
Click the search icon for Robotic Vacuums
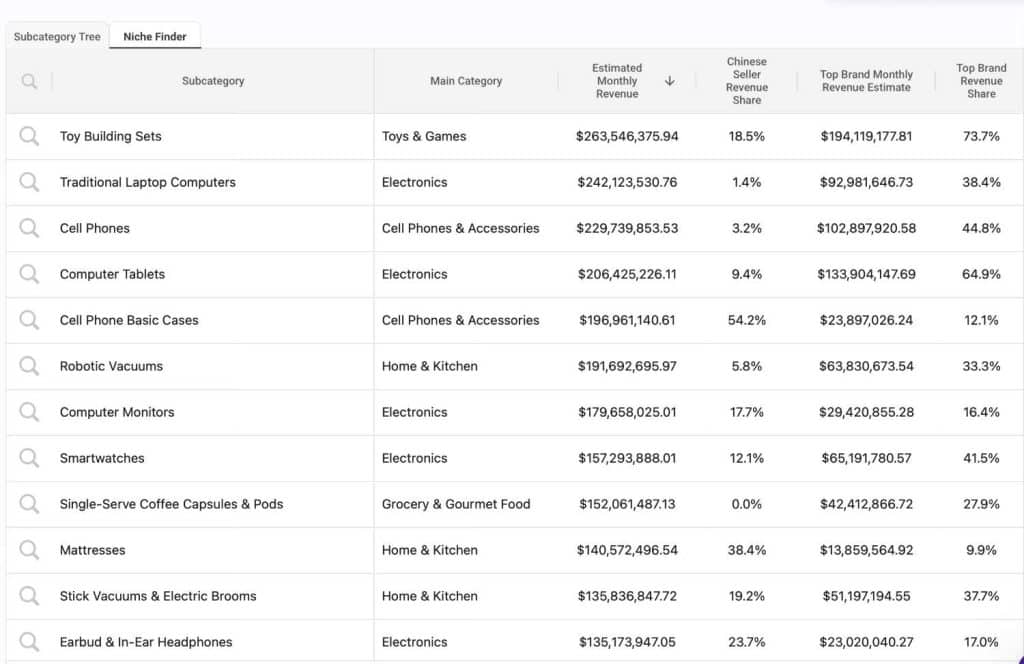27,366
